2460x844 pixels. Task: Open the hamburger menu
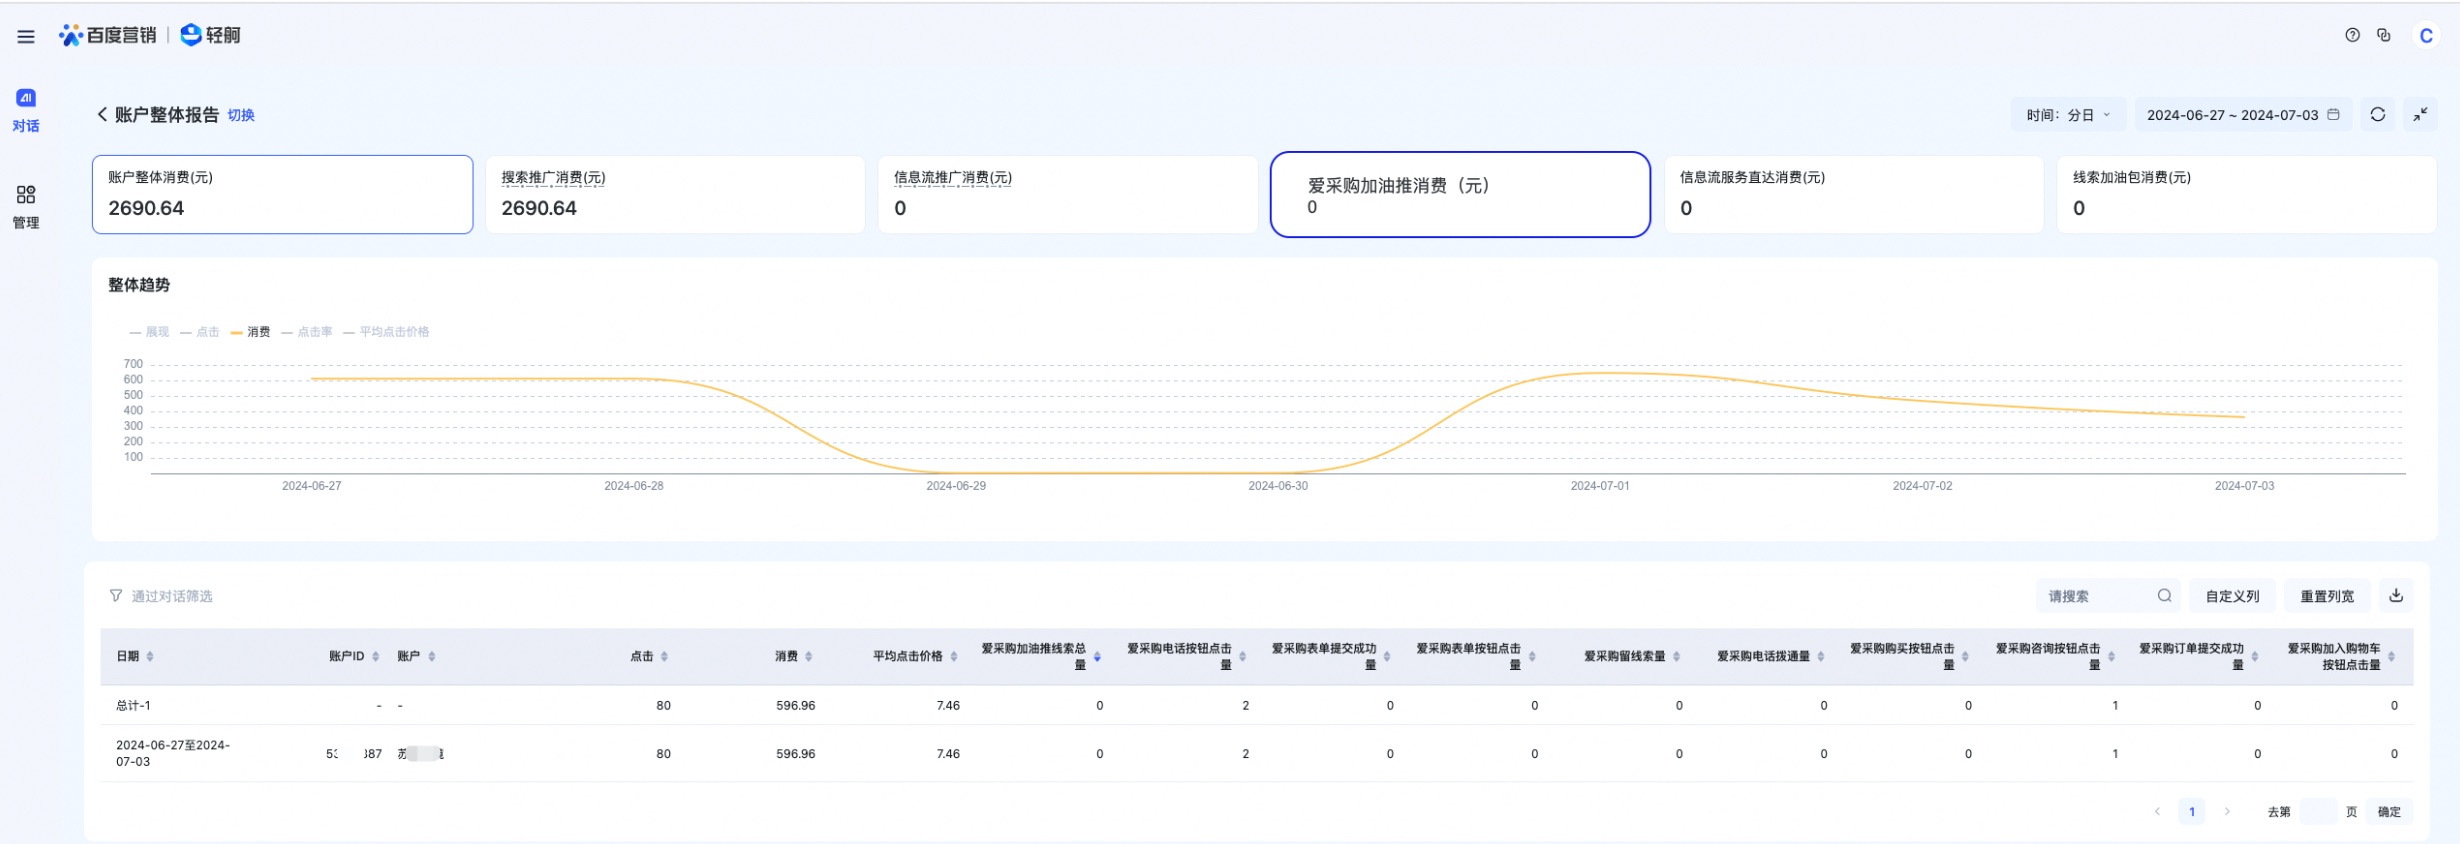26,37
